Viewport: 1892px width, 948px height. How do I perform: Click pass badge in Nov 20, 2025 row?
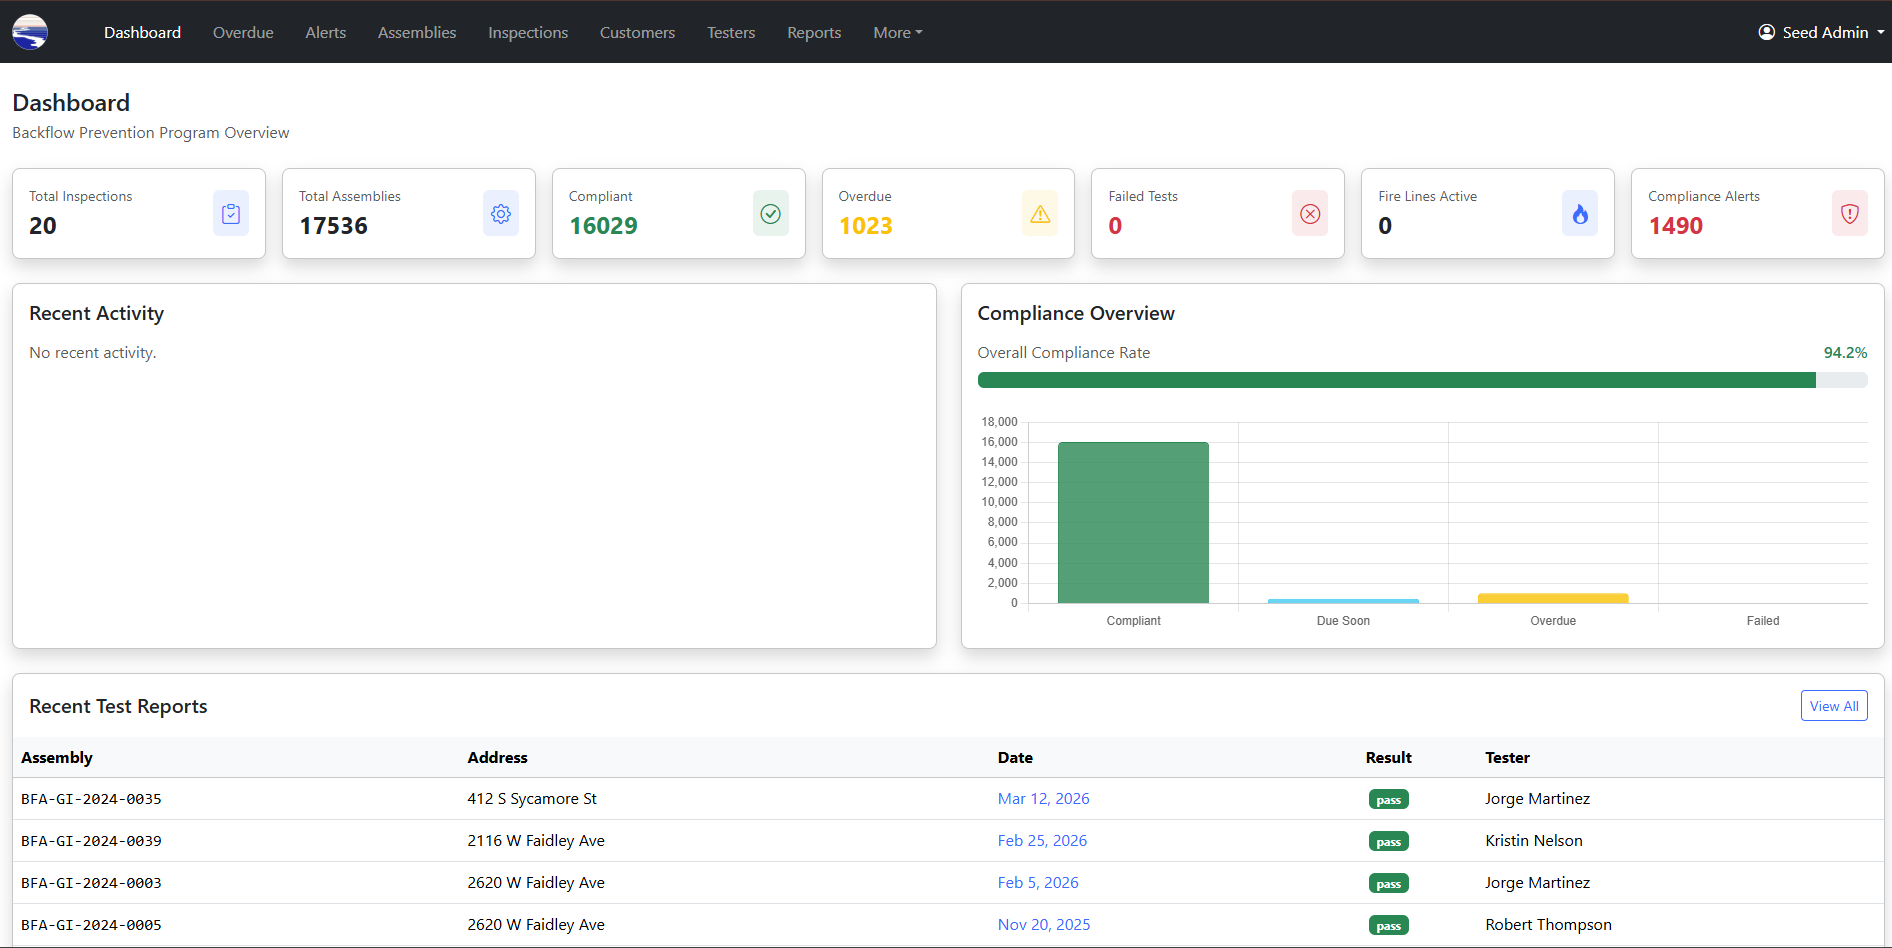(x=1388, y=925)
